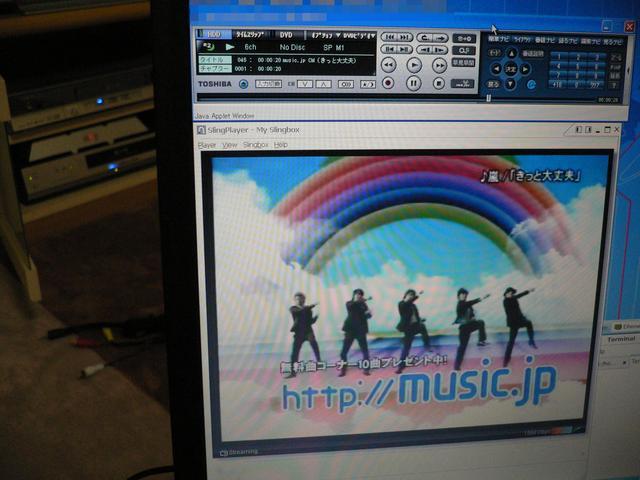
Task: Toggle audio with the sound-wave button
Action: point(346,84)
